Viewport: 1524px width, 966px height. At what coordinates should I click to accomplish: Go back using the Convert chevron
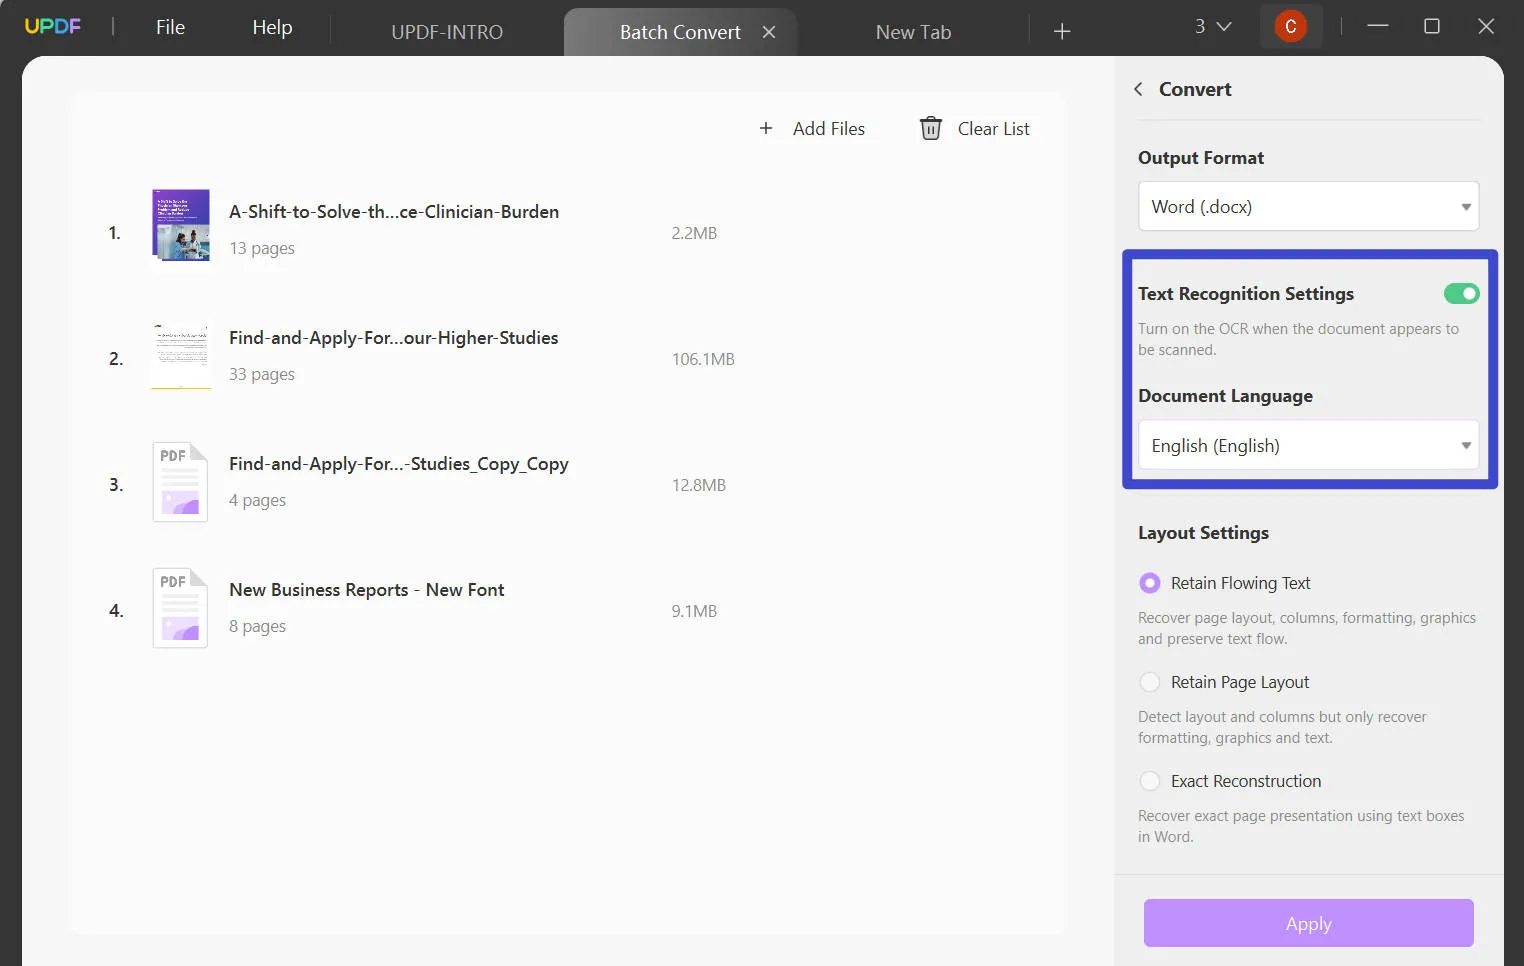pos(1138,89)
